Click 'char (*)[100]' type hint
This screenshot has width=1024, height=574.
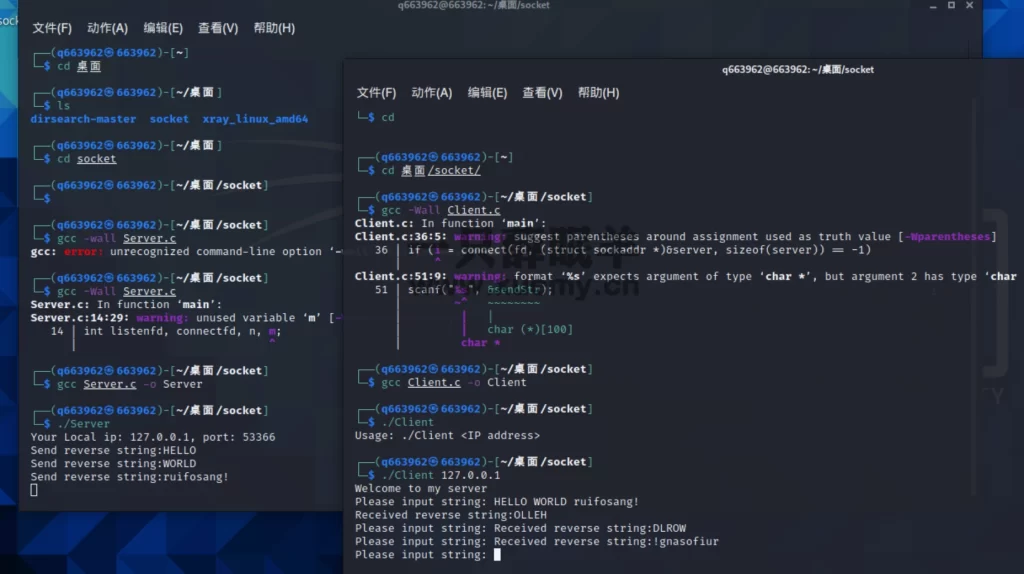tap(530, 329)
